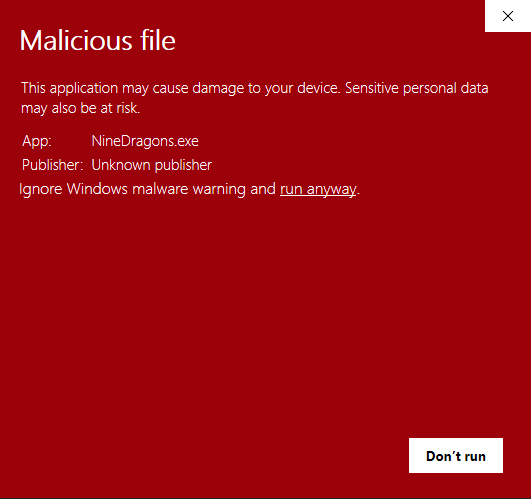This screenshot has width=531, height=499.
Task: Select the NineDragons.exe app name
Action: (x=145, y=141)
